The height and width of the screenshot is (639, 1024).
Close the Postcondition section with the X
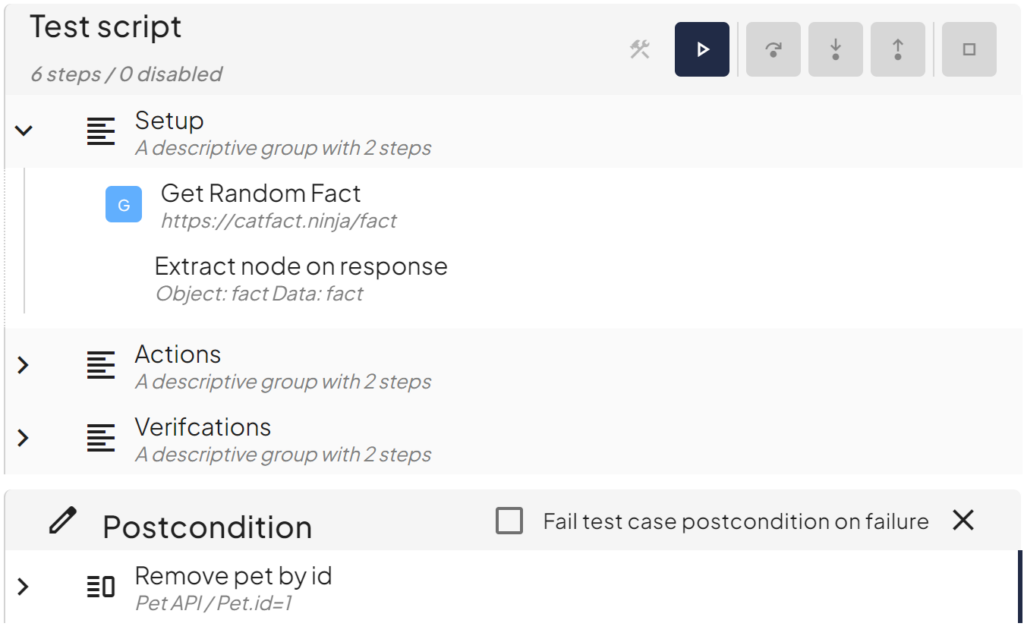click(963, 520)
